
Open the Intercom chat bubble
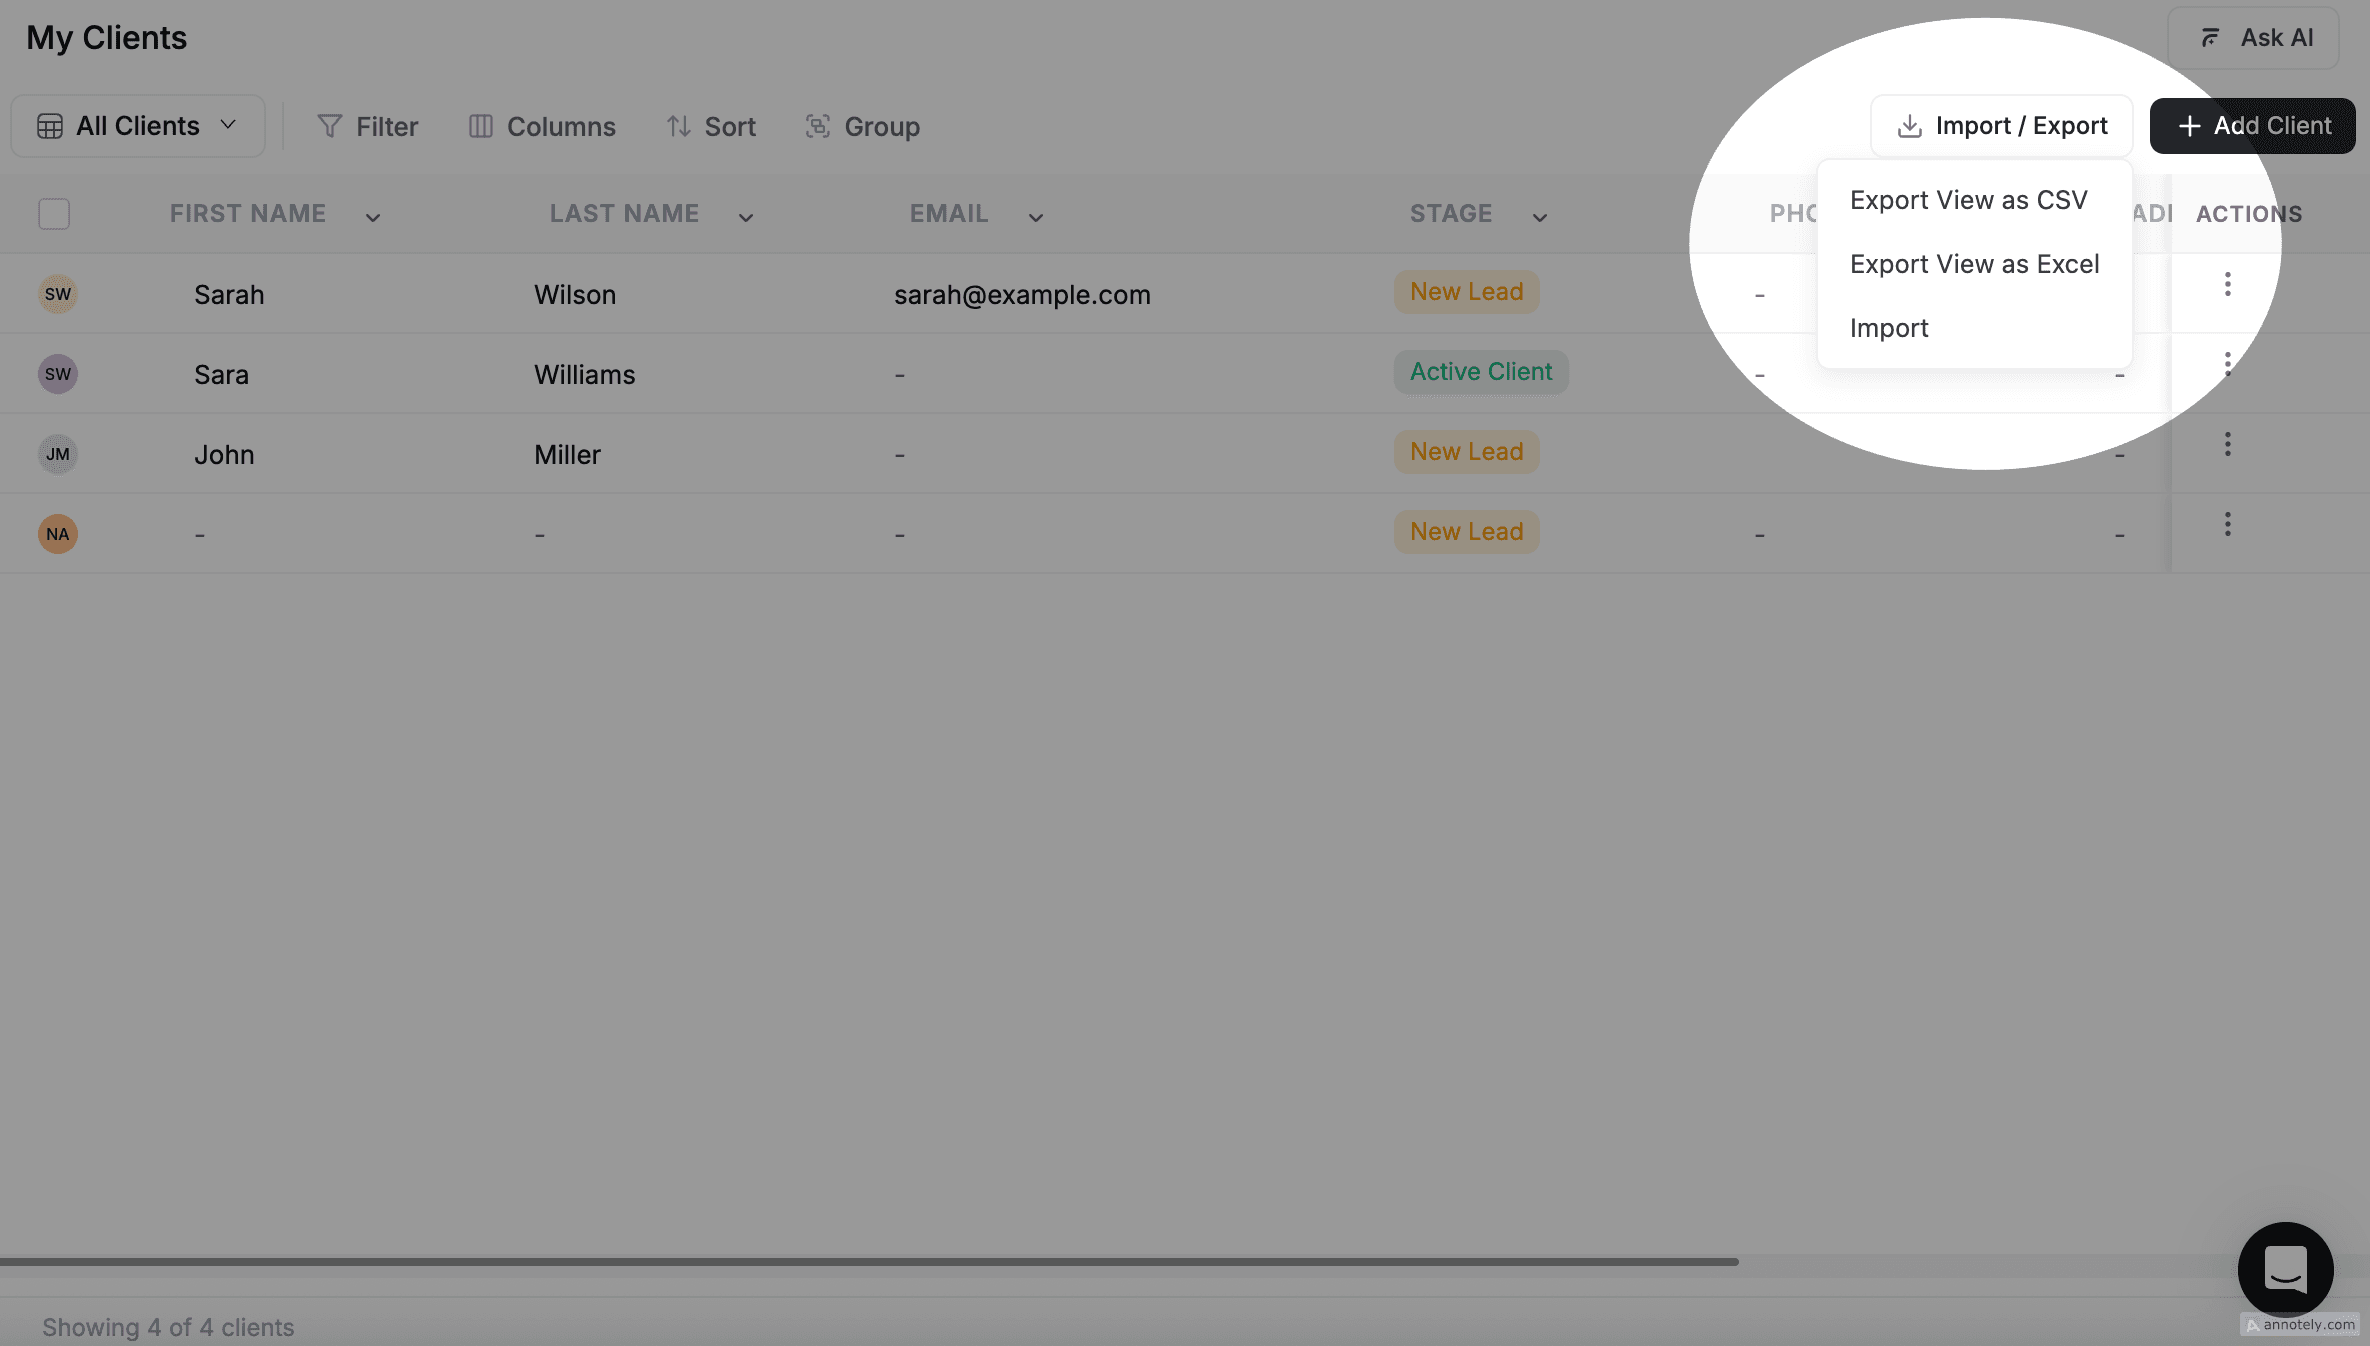2285,1270
